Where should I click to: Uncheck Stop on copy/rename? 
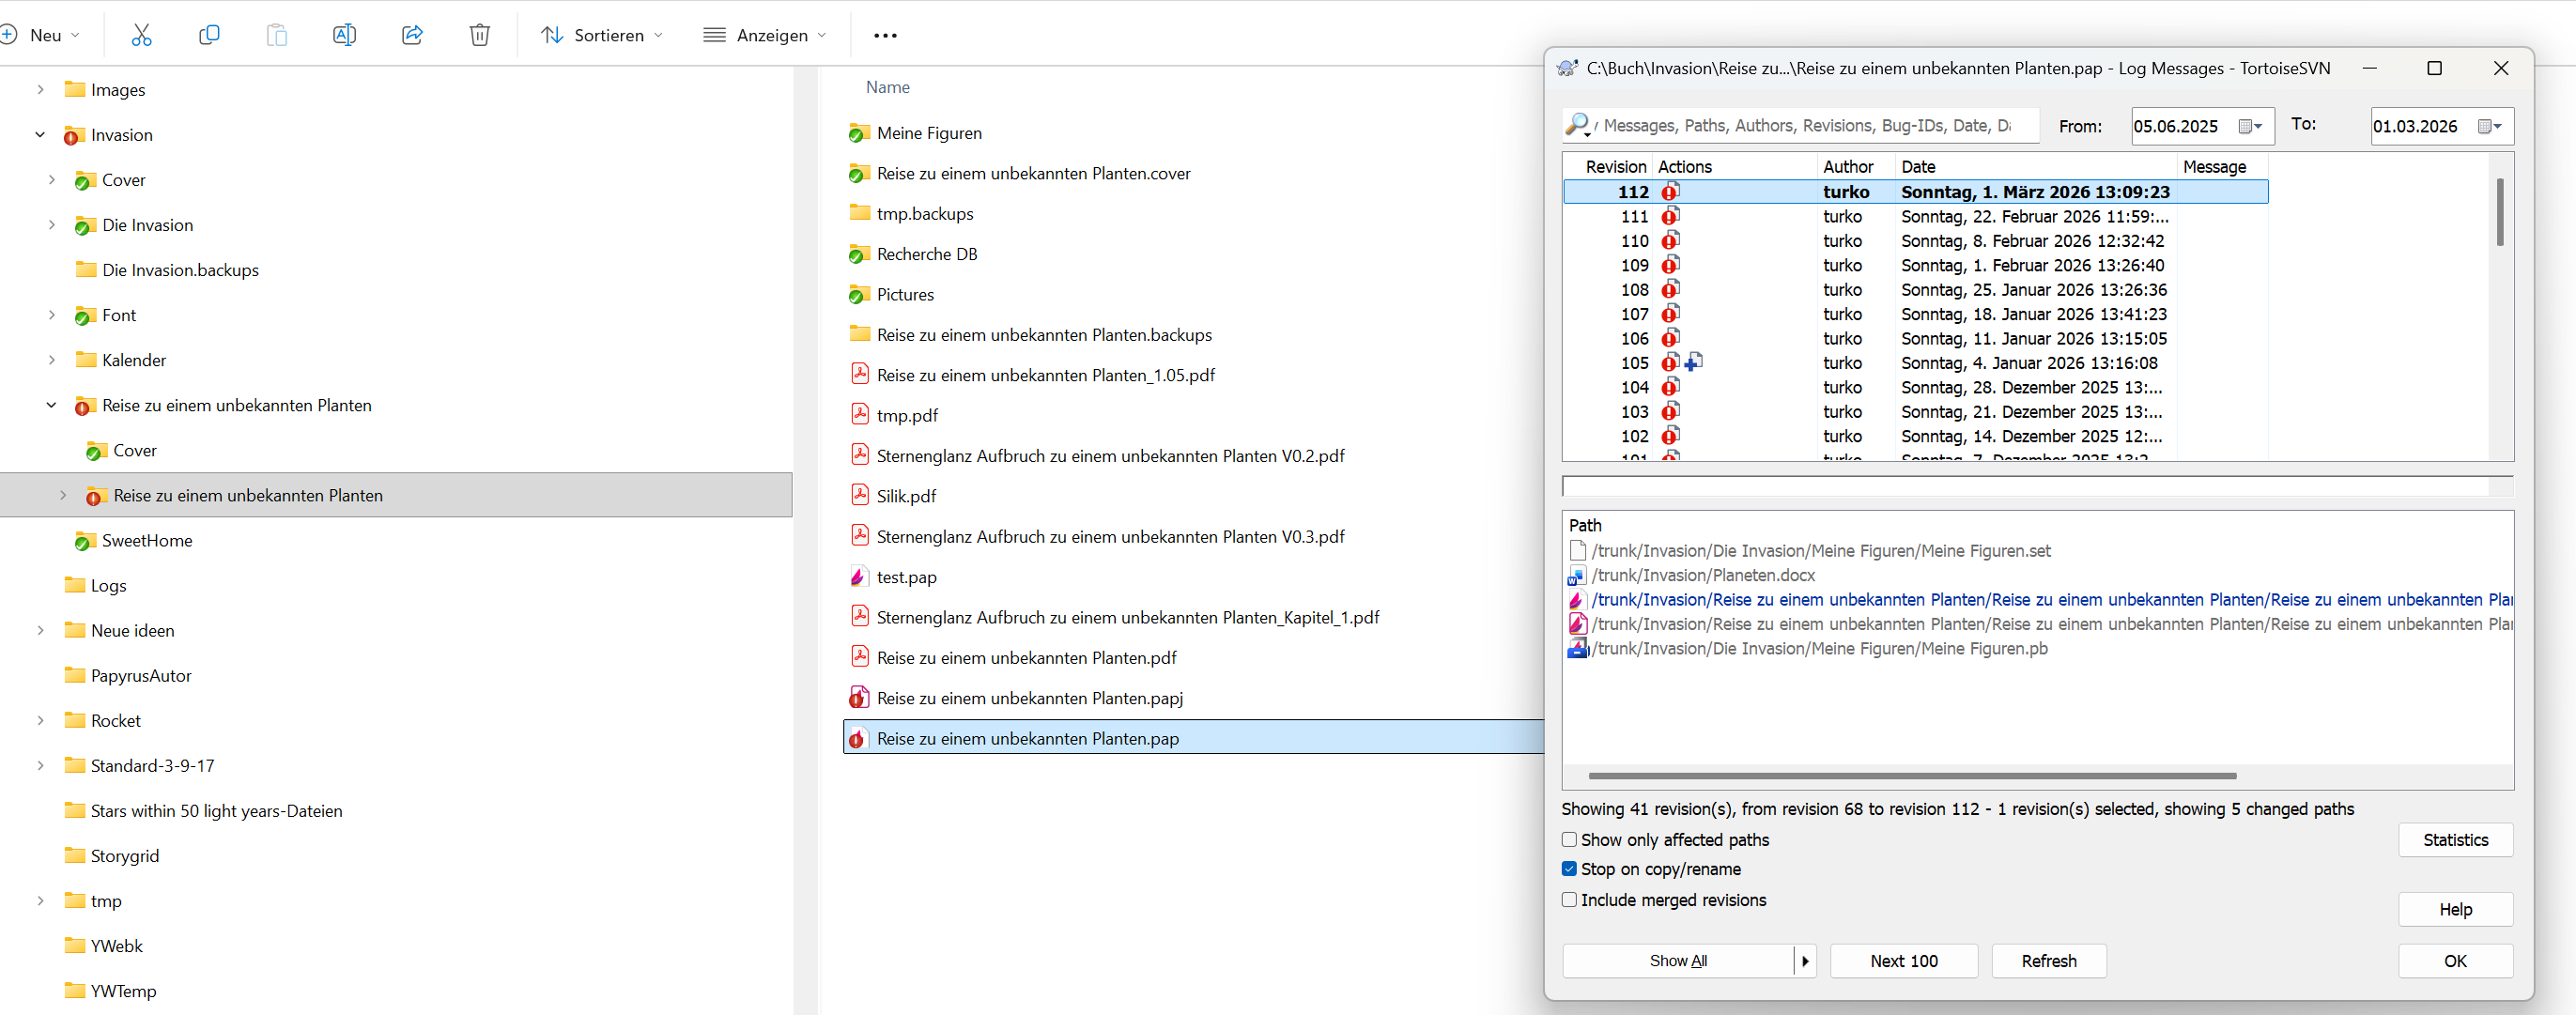pyautogui.click(x=1570, y=869)
